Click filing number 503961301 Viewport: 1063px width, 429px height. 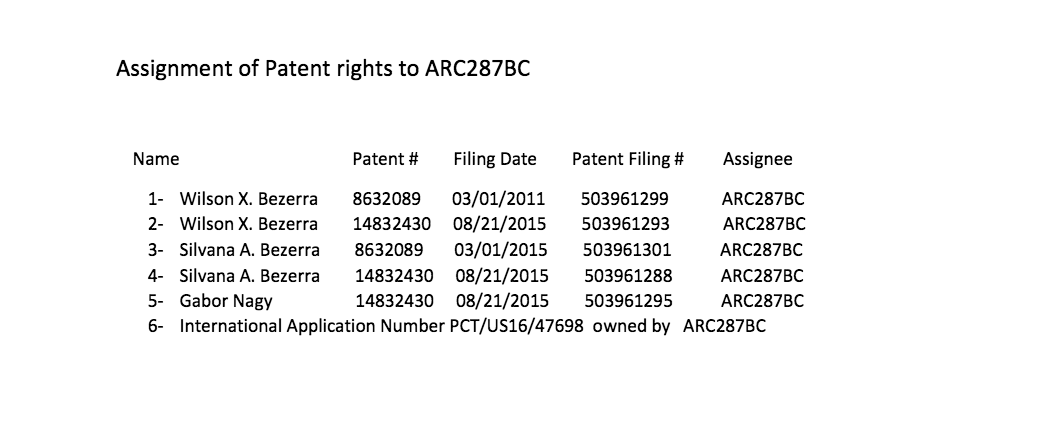click(x=627, y=250)
